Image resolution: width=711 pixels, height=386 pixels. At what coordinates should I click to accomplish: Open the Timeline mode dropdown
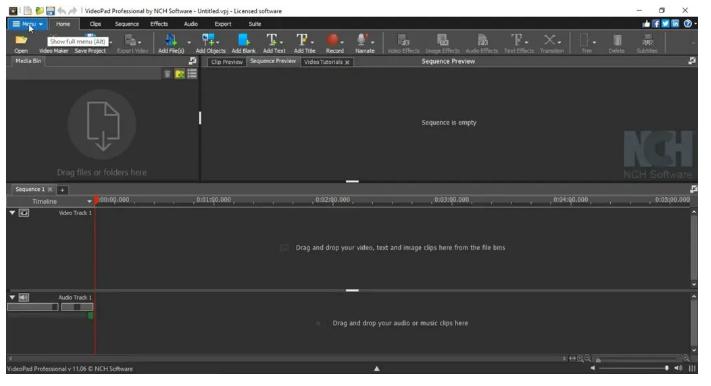click(89, 201)
